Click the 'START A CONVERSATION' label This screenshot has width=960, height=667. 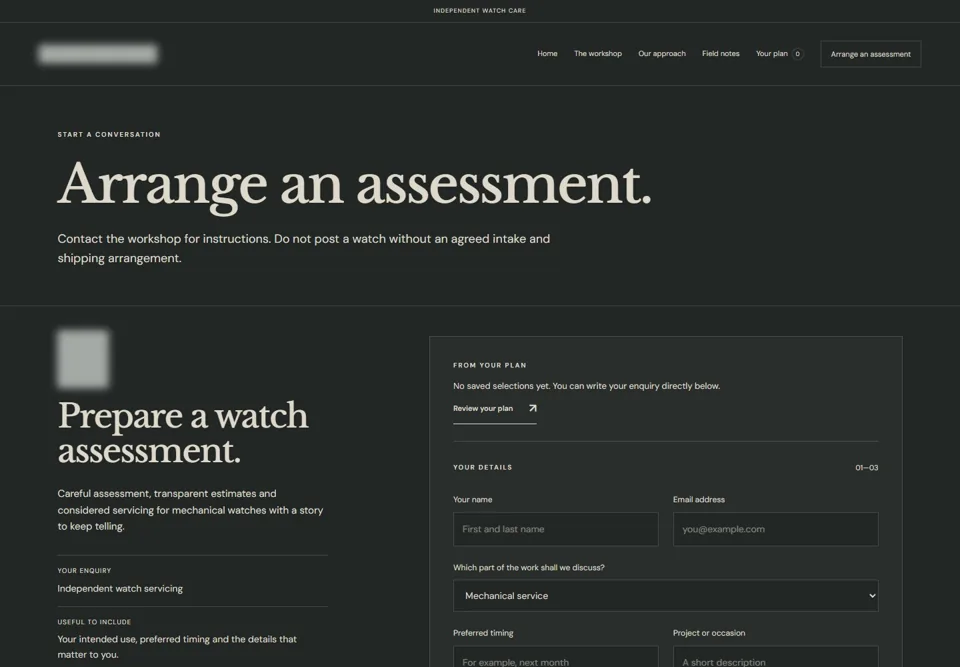(x=109, y=135)
